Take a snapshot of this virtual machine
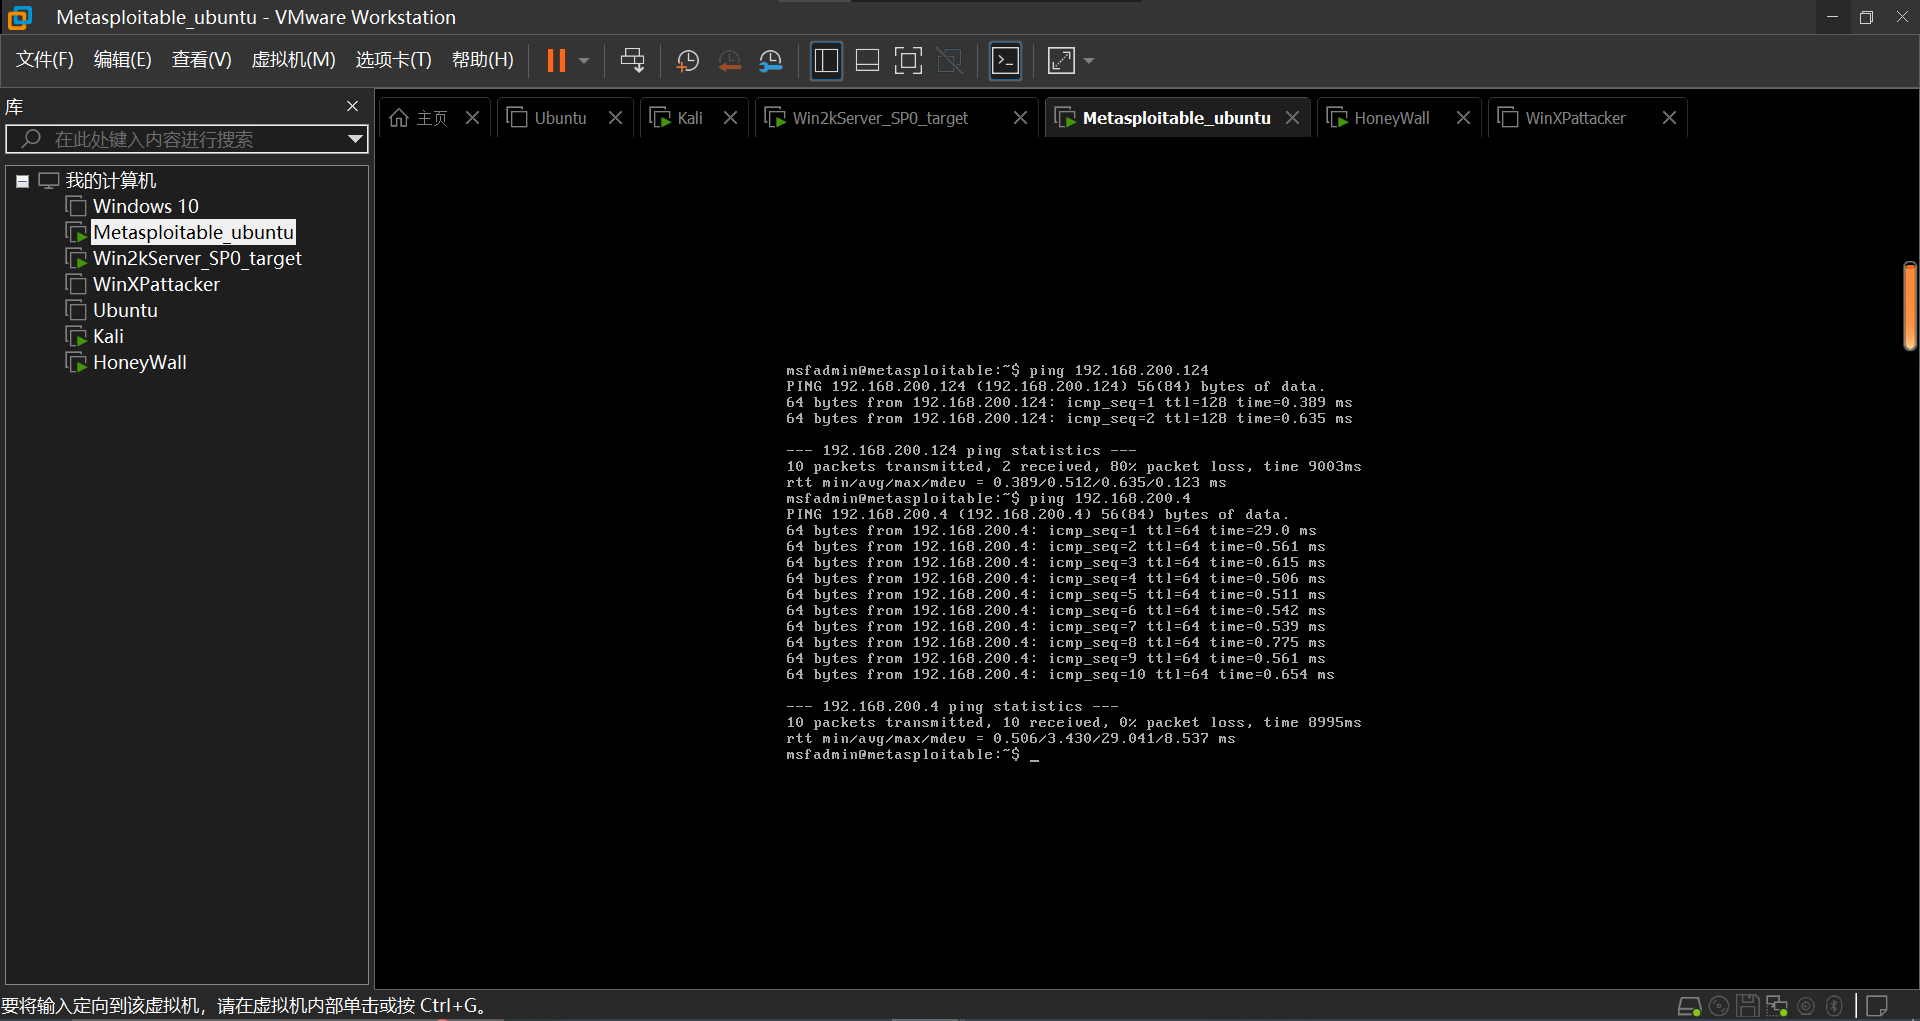 point(688,61)
